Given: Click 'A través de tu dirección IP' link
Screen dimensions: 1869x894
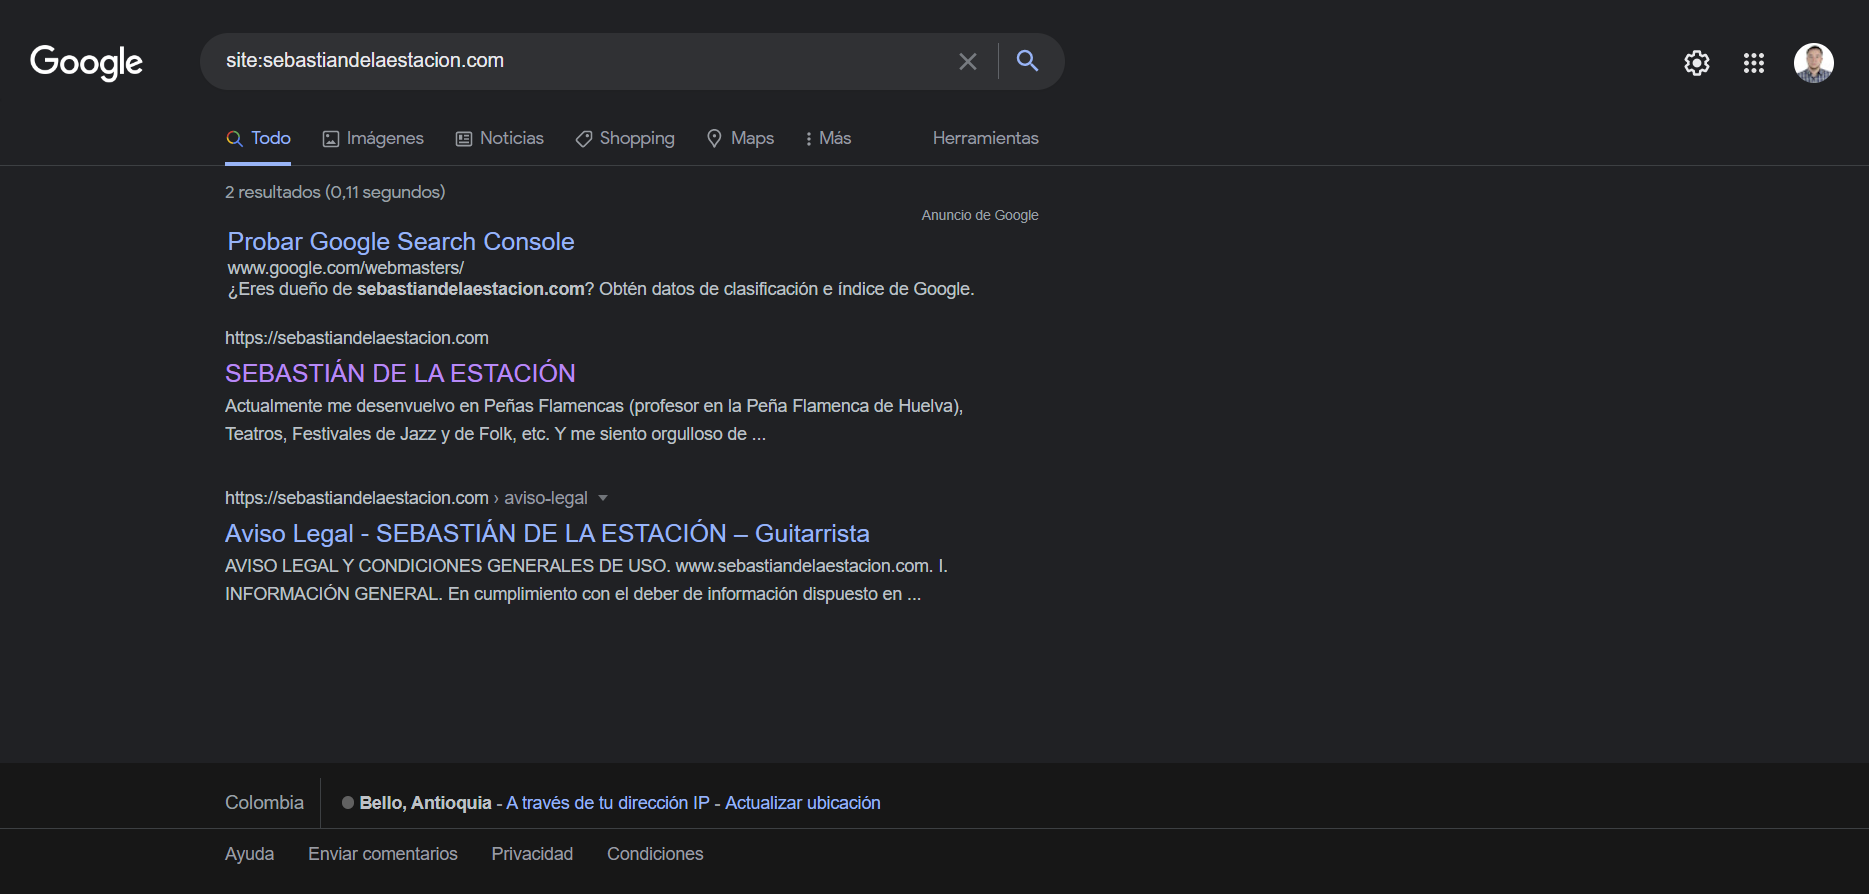Looking at the screenshot, I should tap(608, 803).
